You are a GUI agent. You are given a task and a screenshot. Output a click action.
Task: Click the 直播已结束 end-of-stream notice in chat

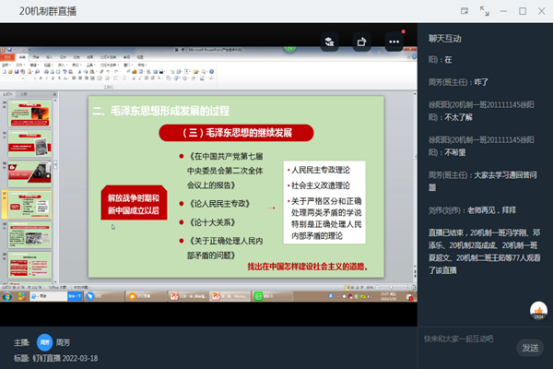pos(484,252)
